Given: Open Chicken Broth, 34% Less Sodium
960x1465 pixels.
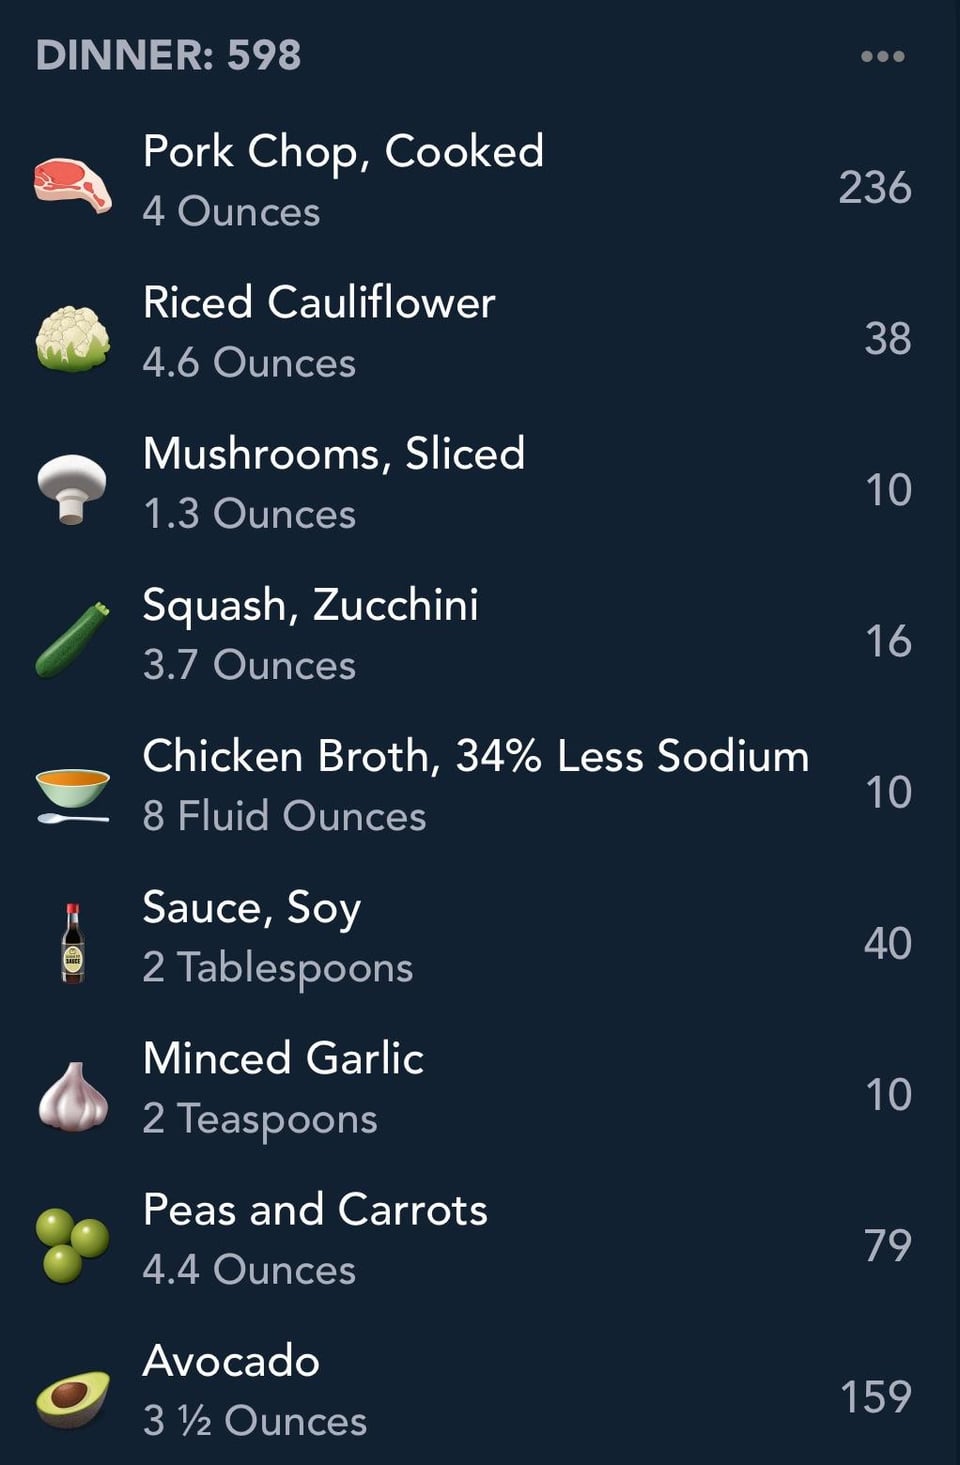Looking at the screenshot, I should coord(475,757).
